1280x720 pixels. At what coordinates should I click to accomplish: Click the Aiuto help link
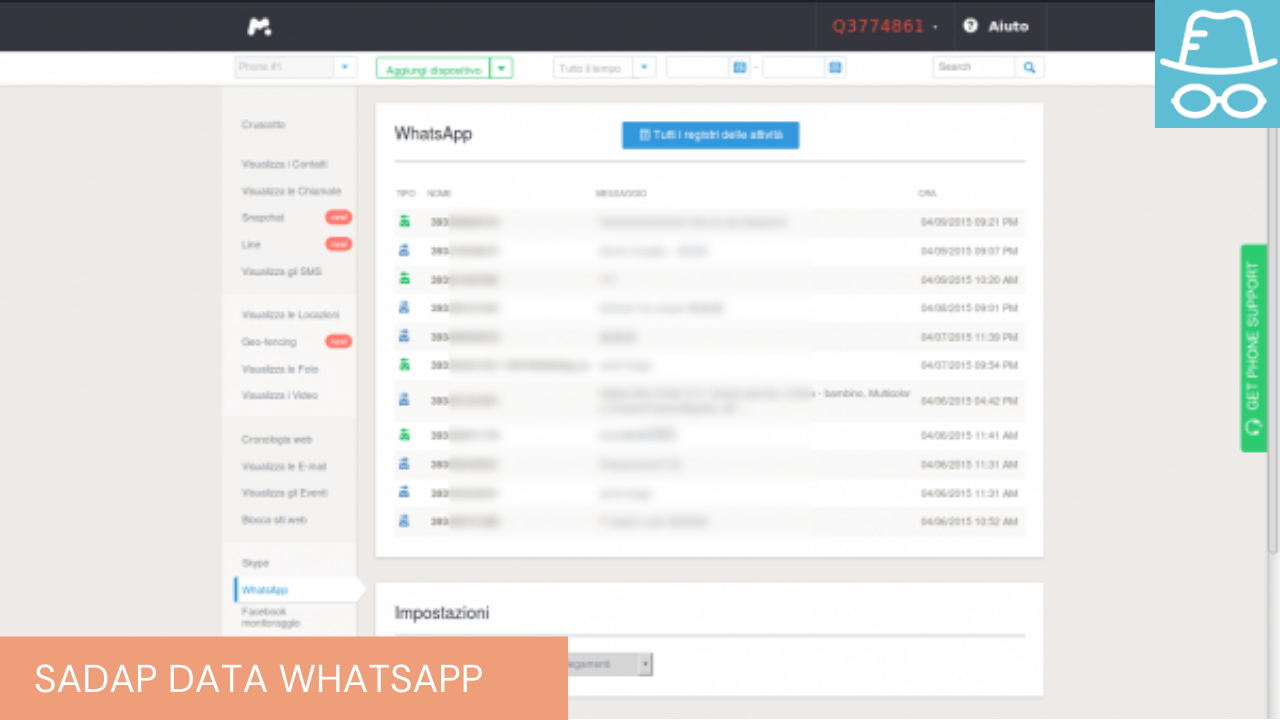coord(1008,26)
